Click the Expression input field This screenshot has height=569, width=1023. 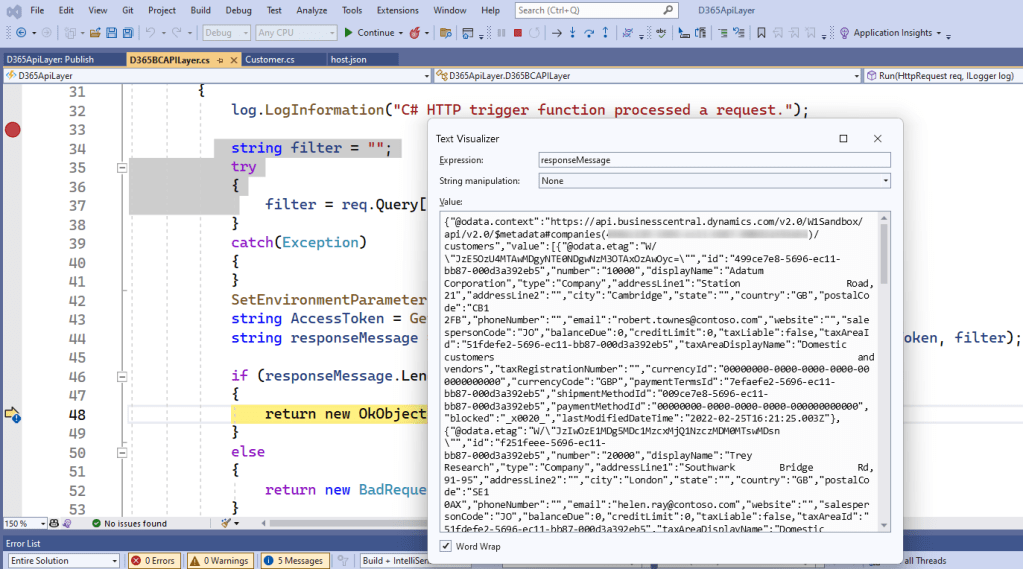714,160
